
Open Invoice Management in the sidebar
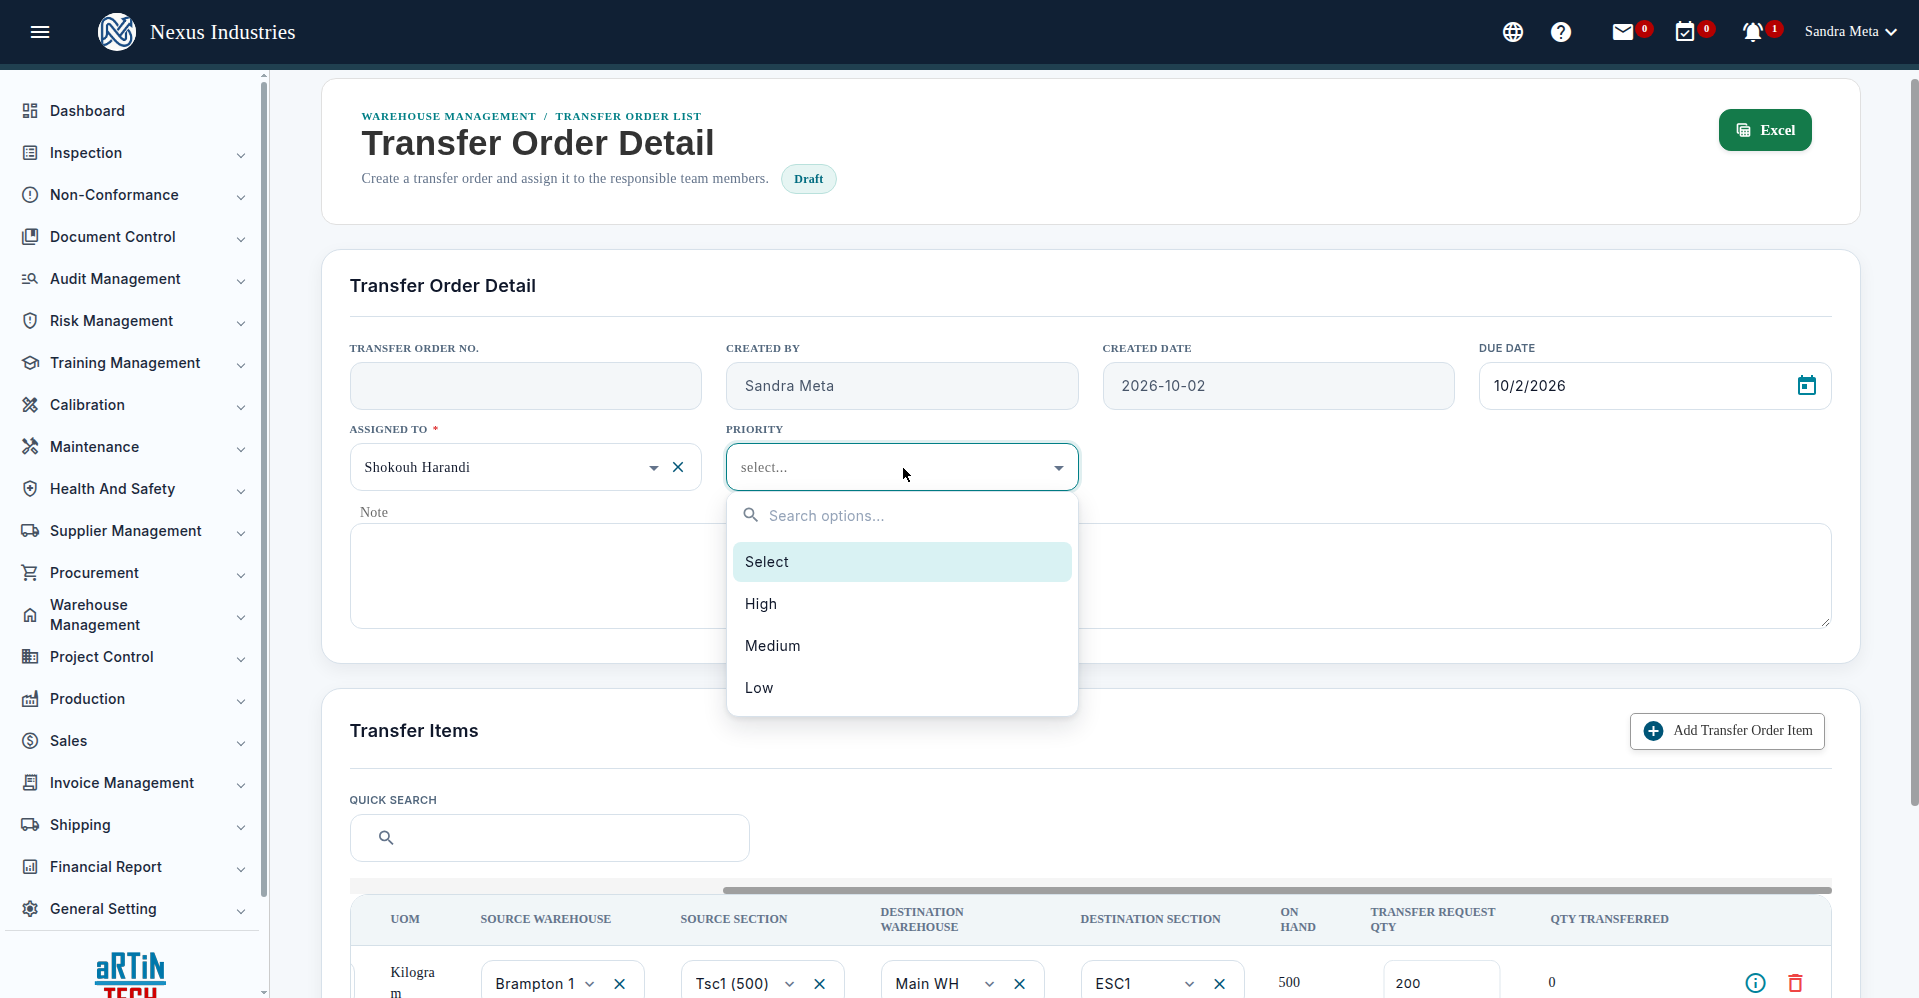pos(122,783)
